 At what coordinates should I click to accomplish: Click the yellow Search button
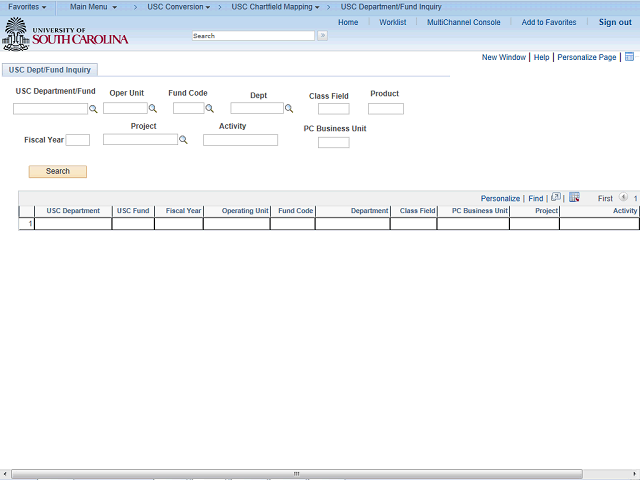[58, 171]
